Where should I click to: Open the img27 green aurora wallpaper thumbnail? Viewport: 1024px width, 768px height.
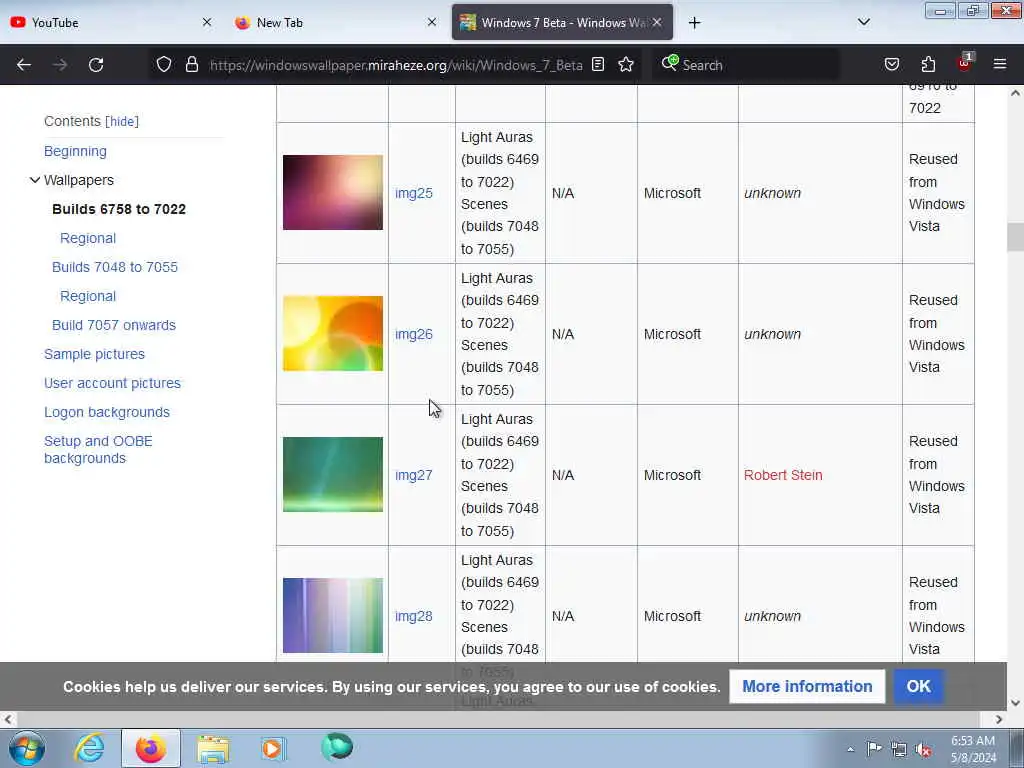(333, 475)
